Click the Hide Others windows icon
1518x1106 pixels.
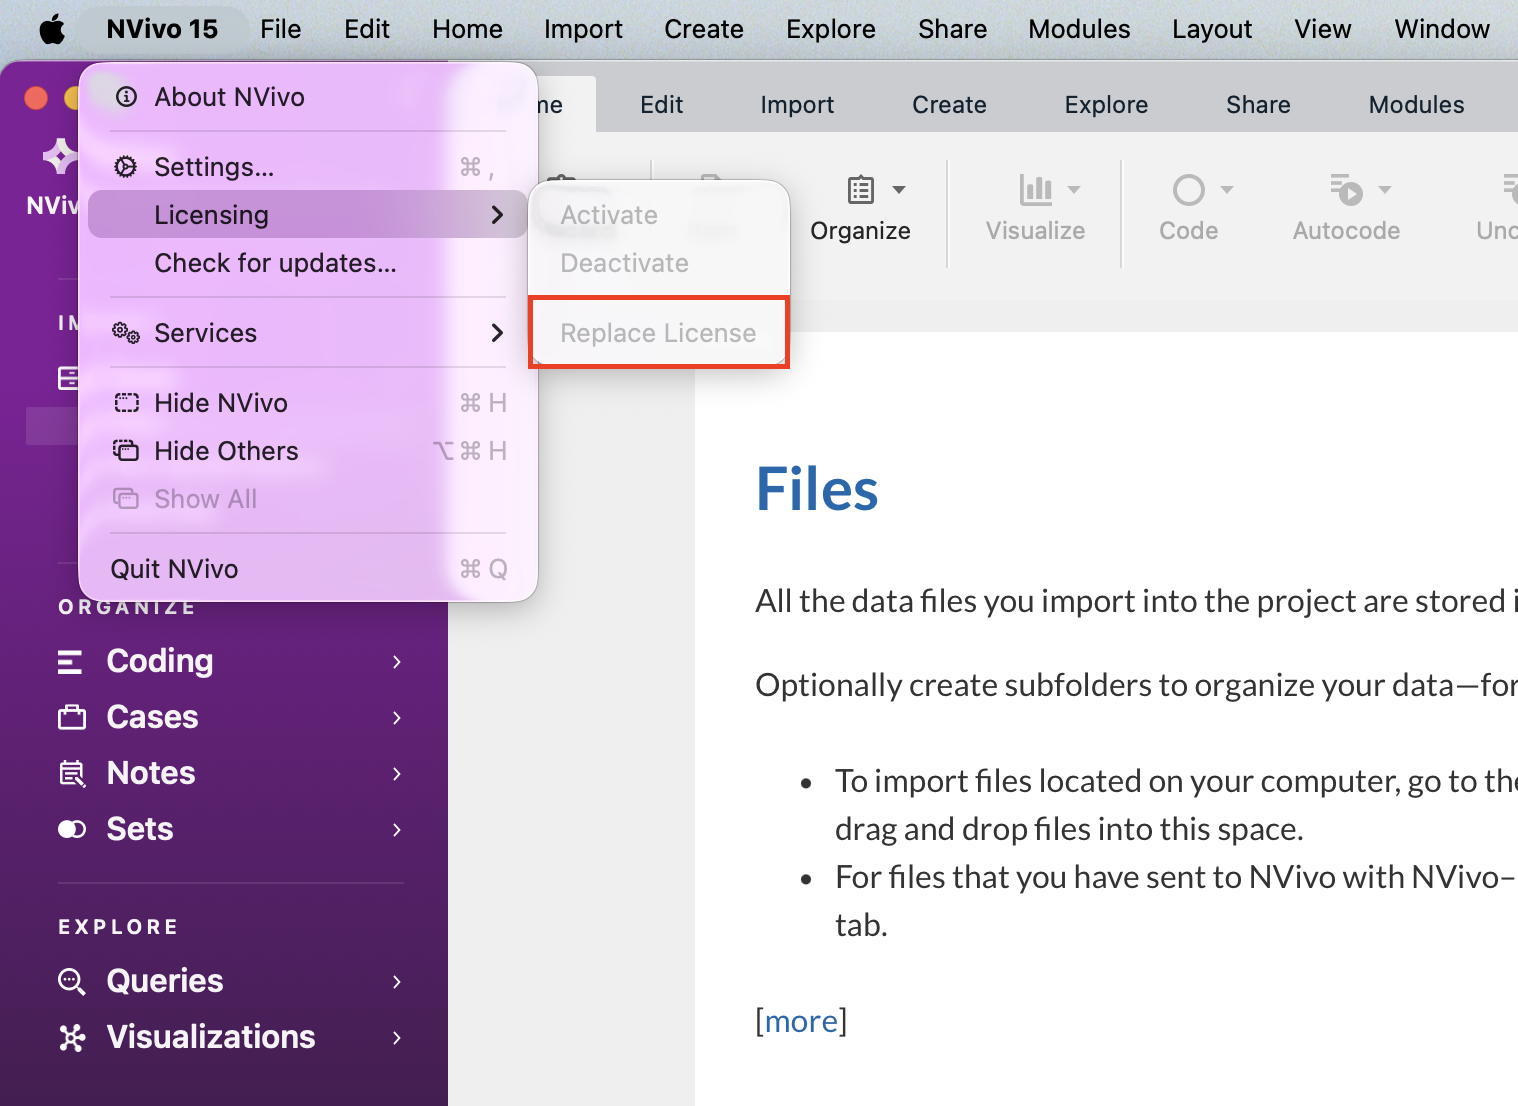click(126, 451)
